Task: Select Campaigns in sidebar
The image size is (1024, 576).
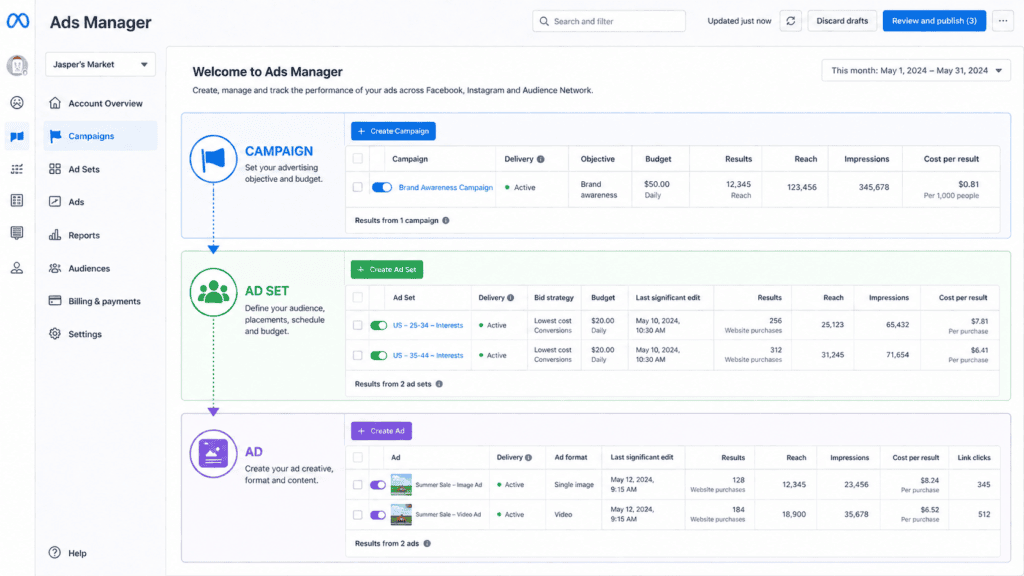Action: (x=101, y=136)
